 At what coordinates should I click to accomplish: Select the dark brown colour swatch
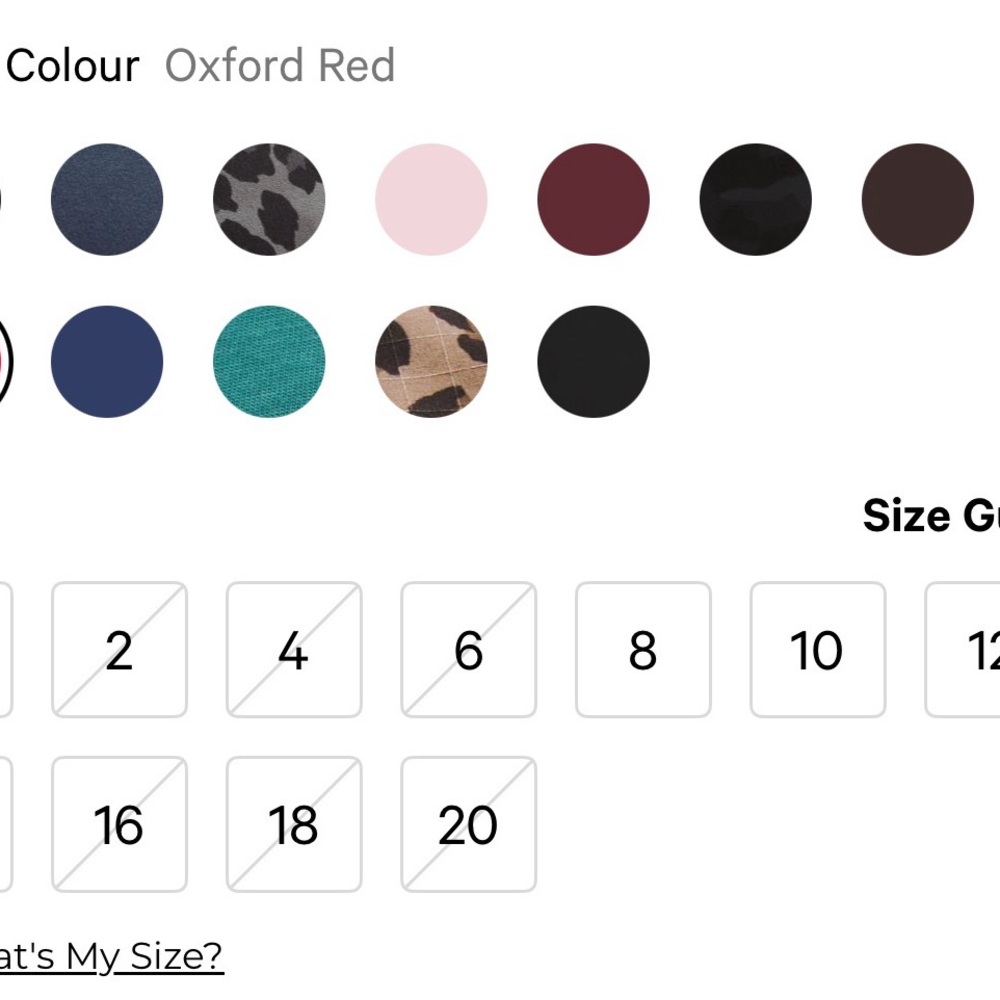tap(918, 200)
